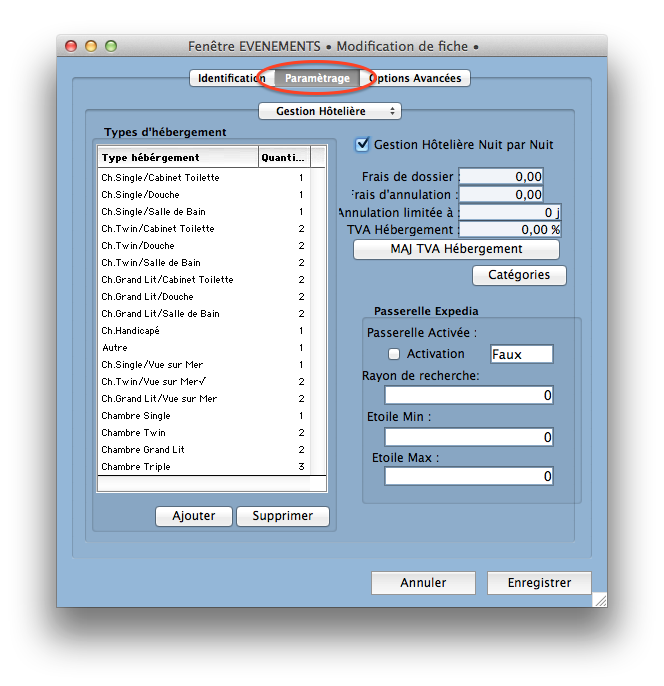Image resolution: width=664 pixels, height=686 pixels.
Task: Select the Chambre Twin row
Action: coord(204,433)
